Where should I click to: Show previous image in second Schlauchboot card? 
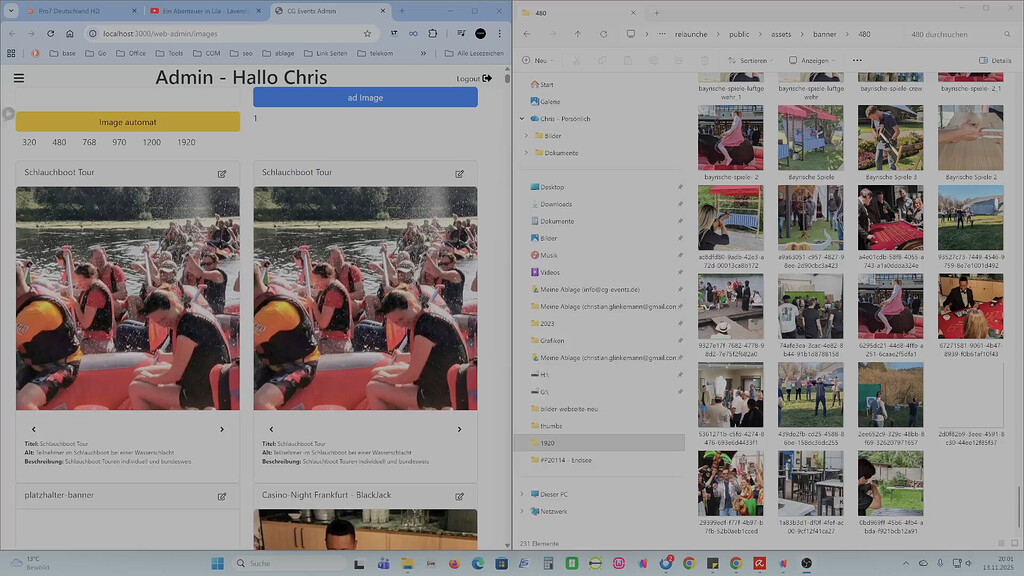[272, 429]
